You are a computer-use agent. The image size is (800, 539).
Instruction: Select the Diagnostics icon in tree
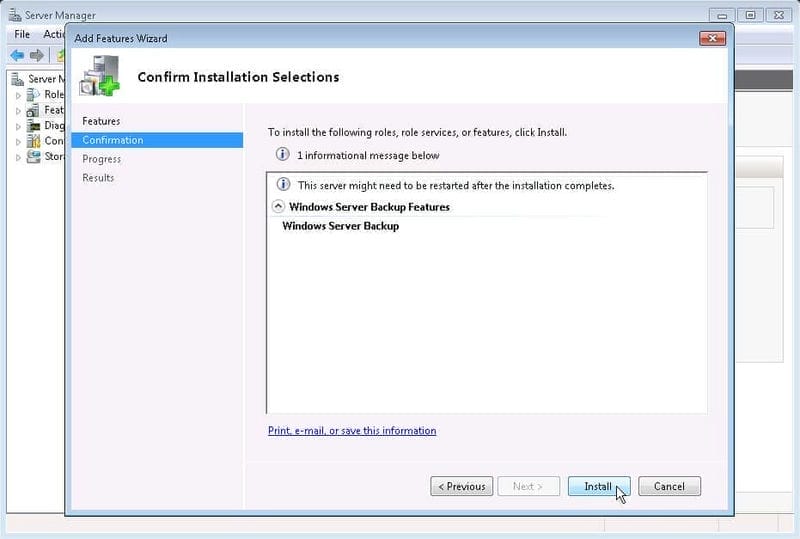pos(33,126)
